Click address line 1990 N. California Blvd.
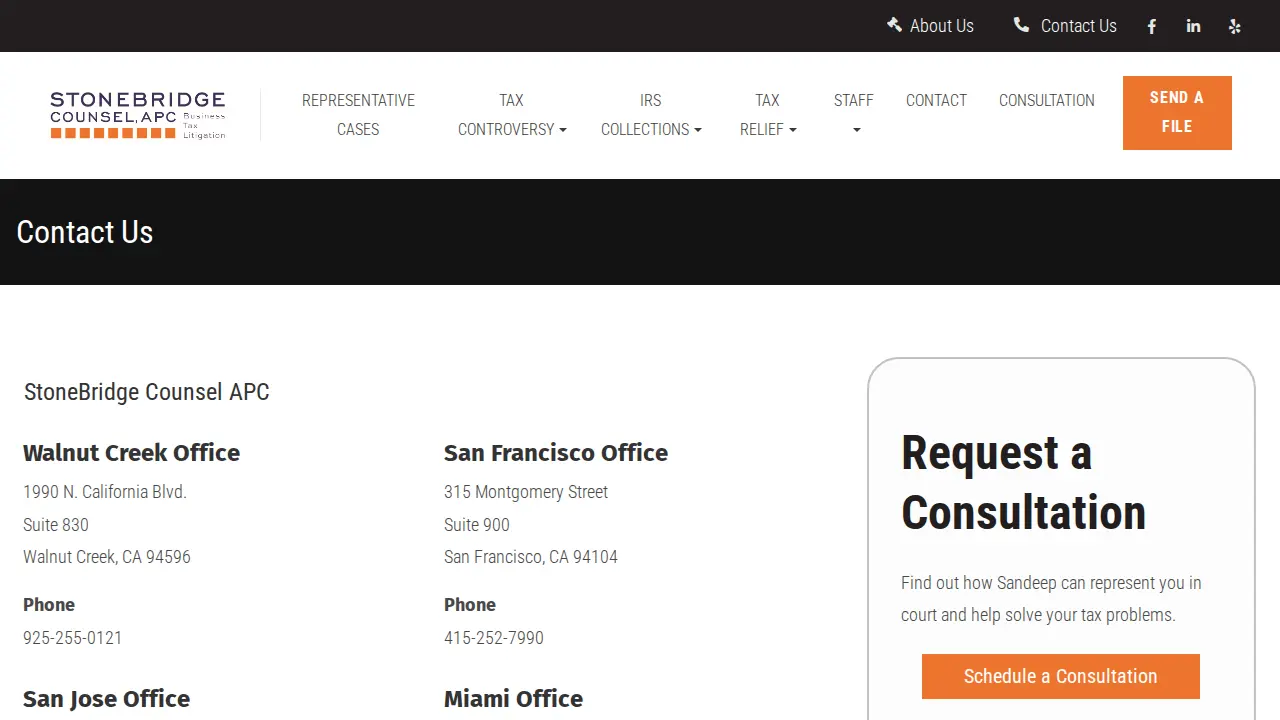The height and width of the screenshot is (720, 1280). tap(105, 492)
